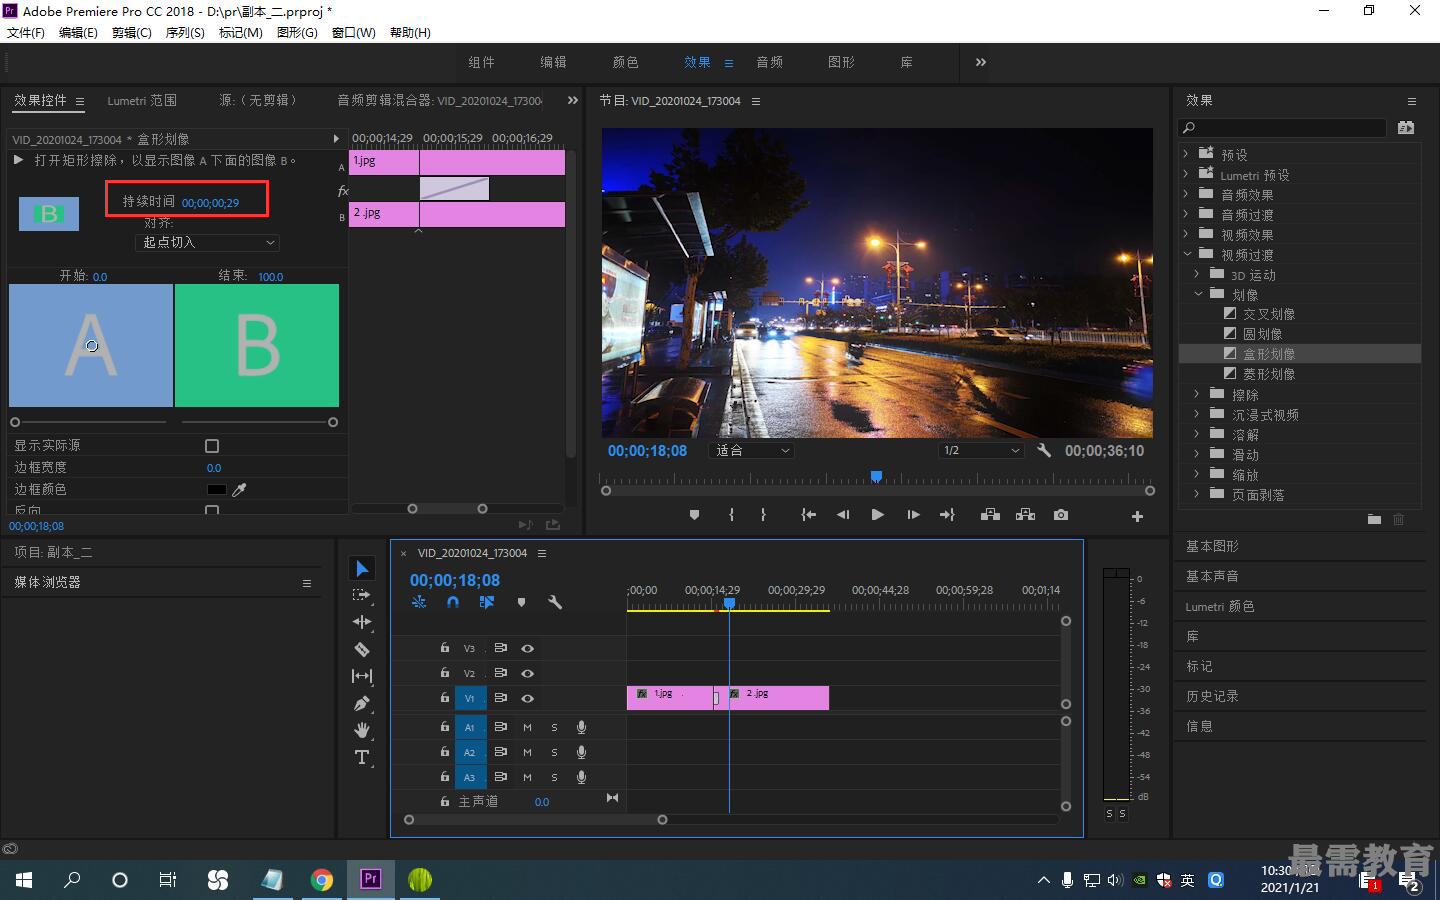
Task: Expand the 音频效果 folder
Action: pos(1186,194)
